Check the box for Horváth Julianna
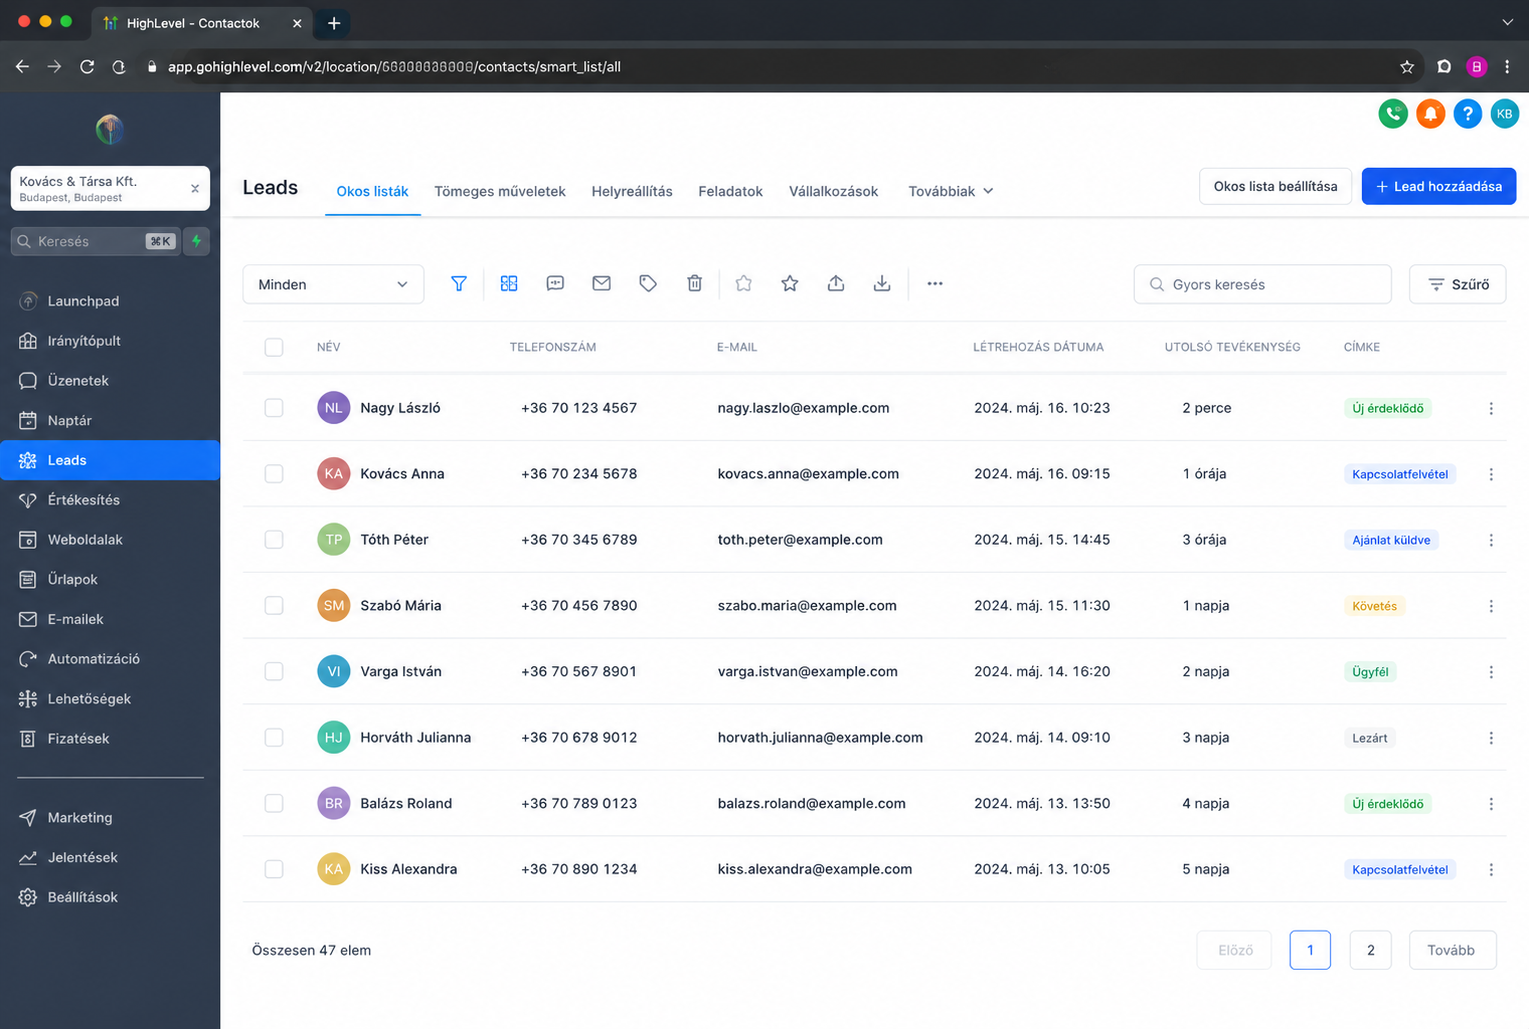This screenshot has width=1529, height=1029. click(274, 738)
